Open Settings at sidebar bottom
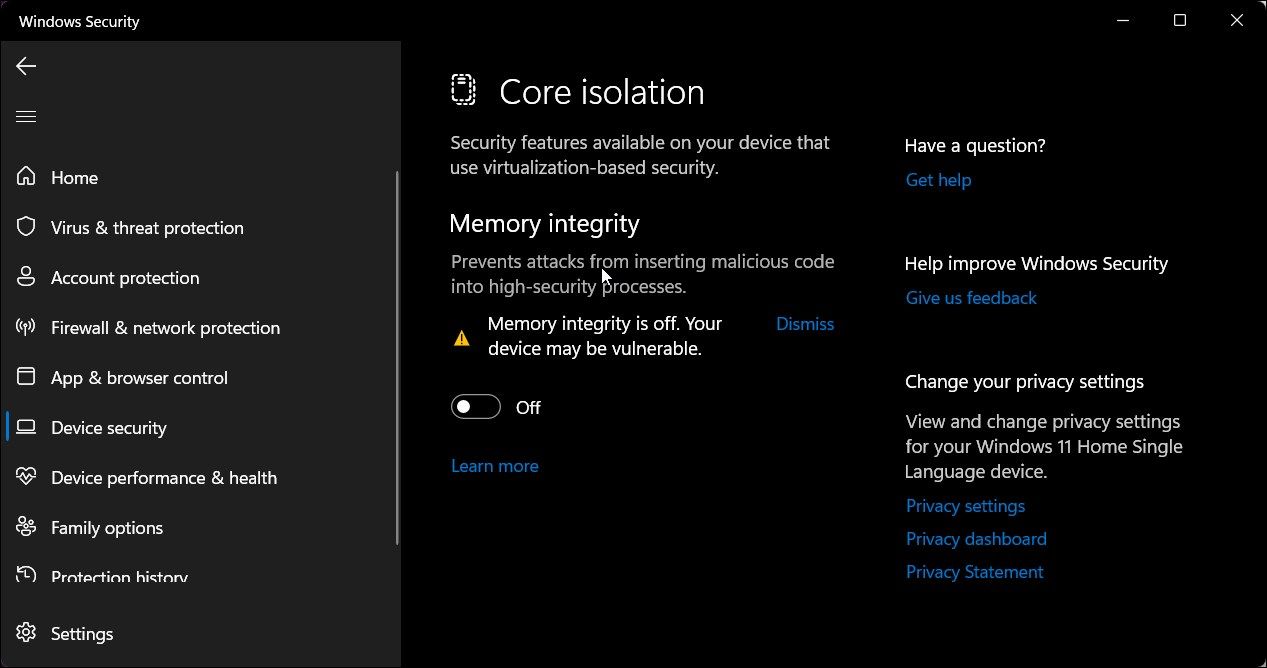The image size is (1267, 668). tap(82, 634)
